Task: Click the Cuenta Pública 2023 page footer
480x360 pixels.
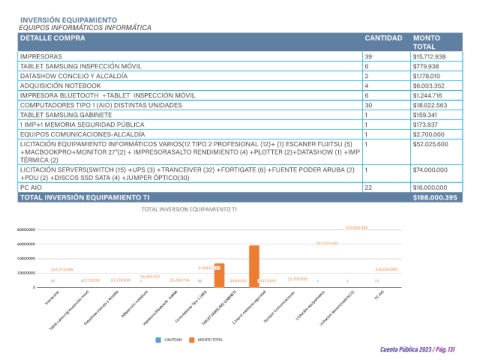Action: (418, 349)
